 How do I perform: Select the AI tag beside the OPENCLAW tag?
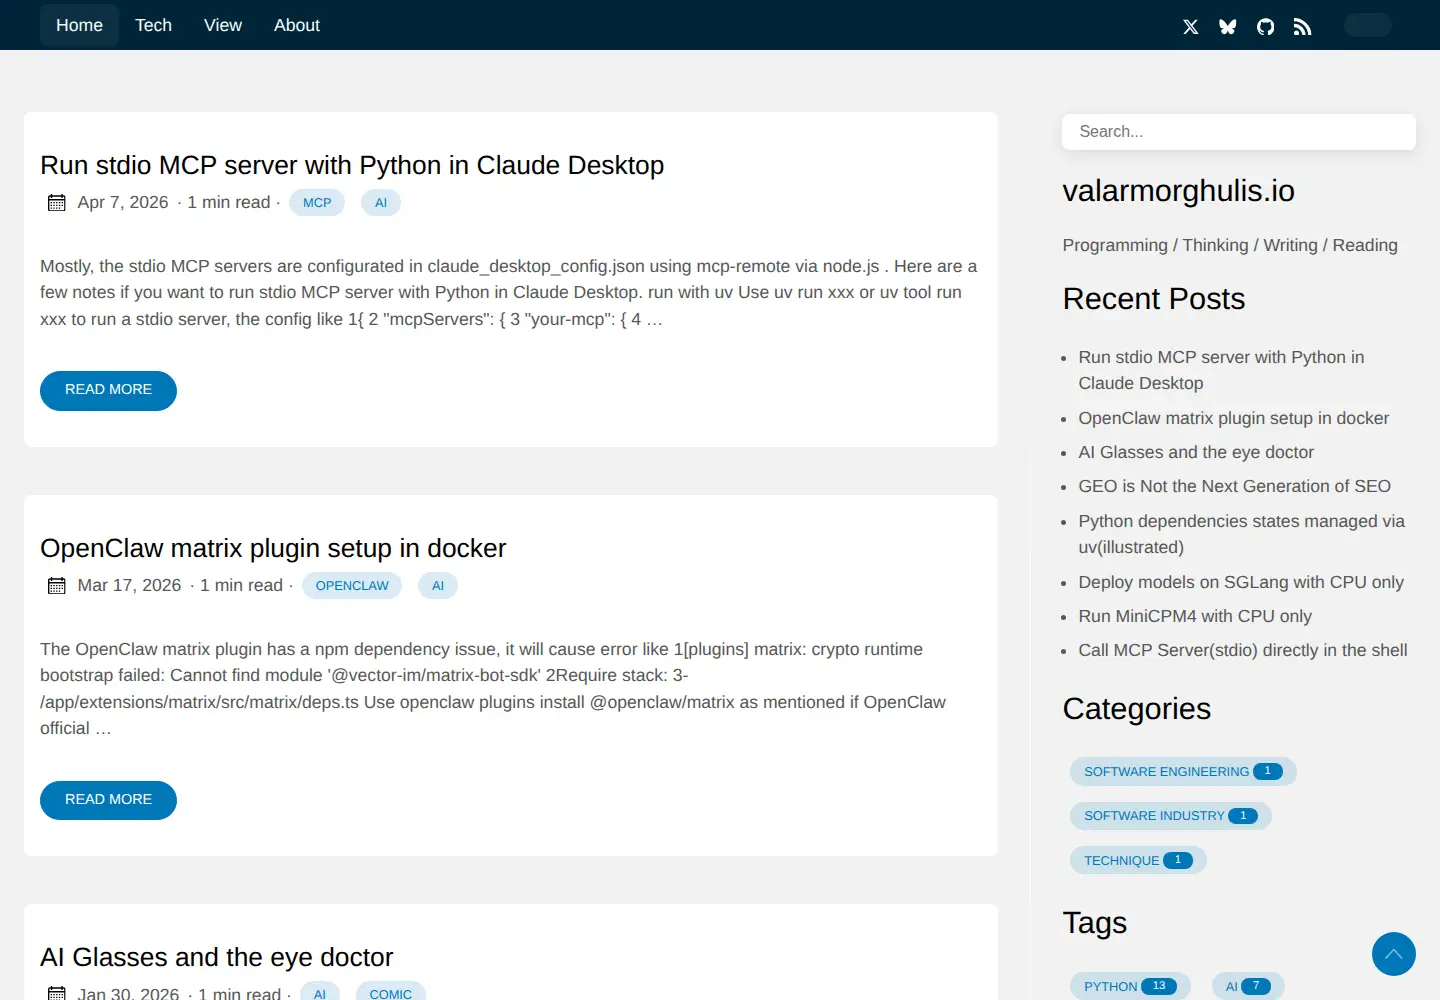click(438, 586)
